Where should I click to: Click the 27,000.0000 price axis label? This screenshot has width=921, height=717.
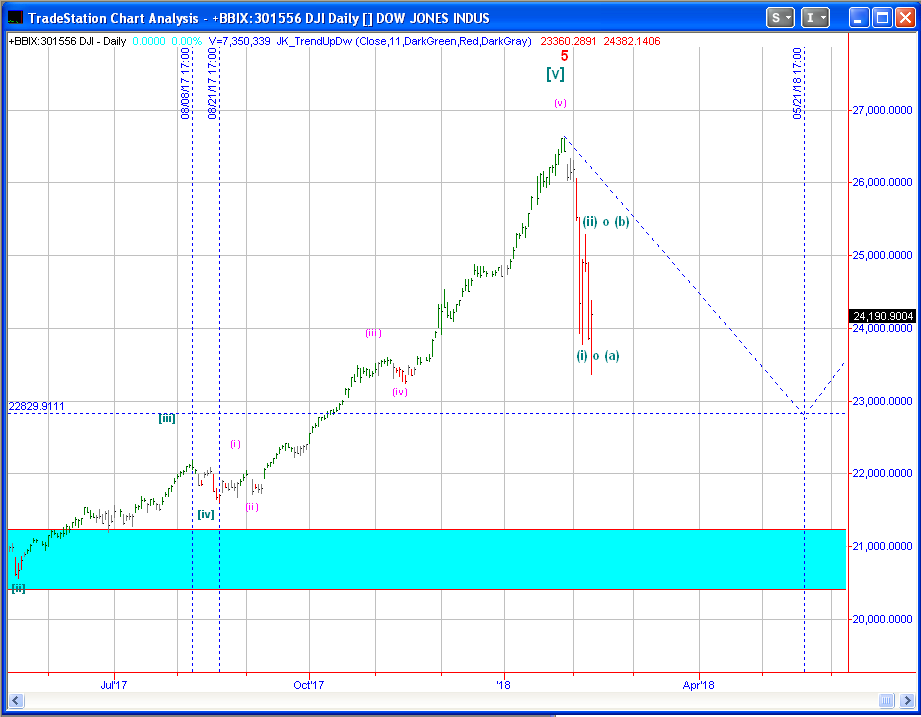pyautogui.click(x=883, y=110)
